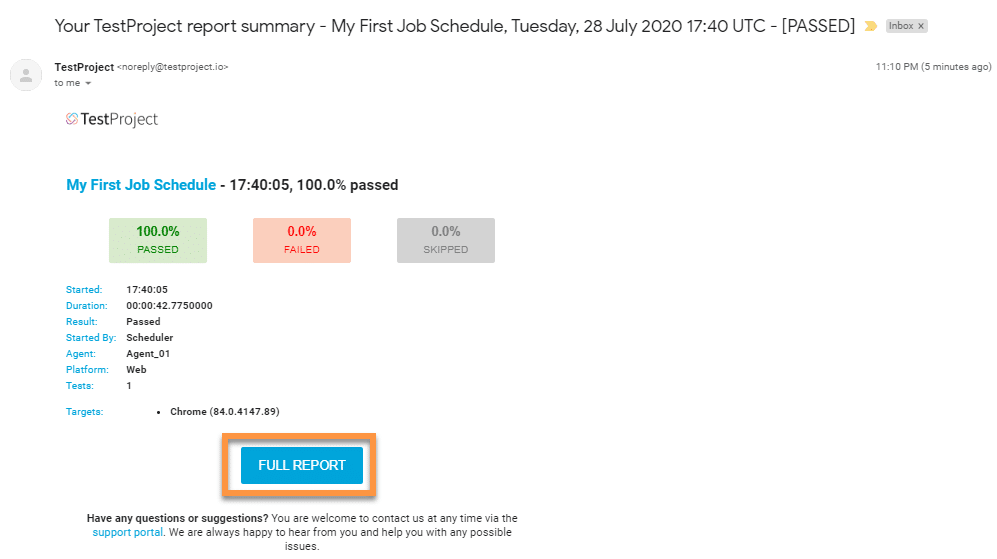This screenshot has height=559, width=997.
Task: Click the TestProject logo in email body
Action: [x=112, y=119]
